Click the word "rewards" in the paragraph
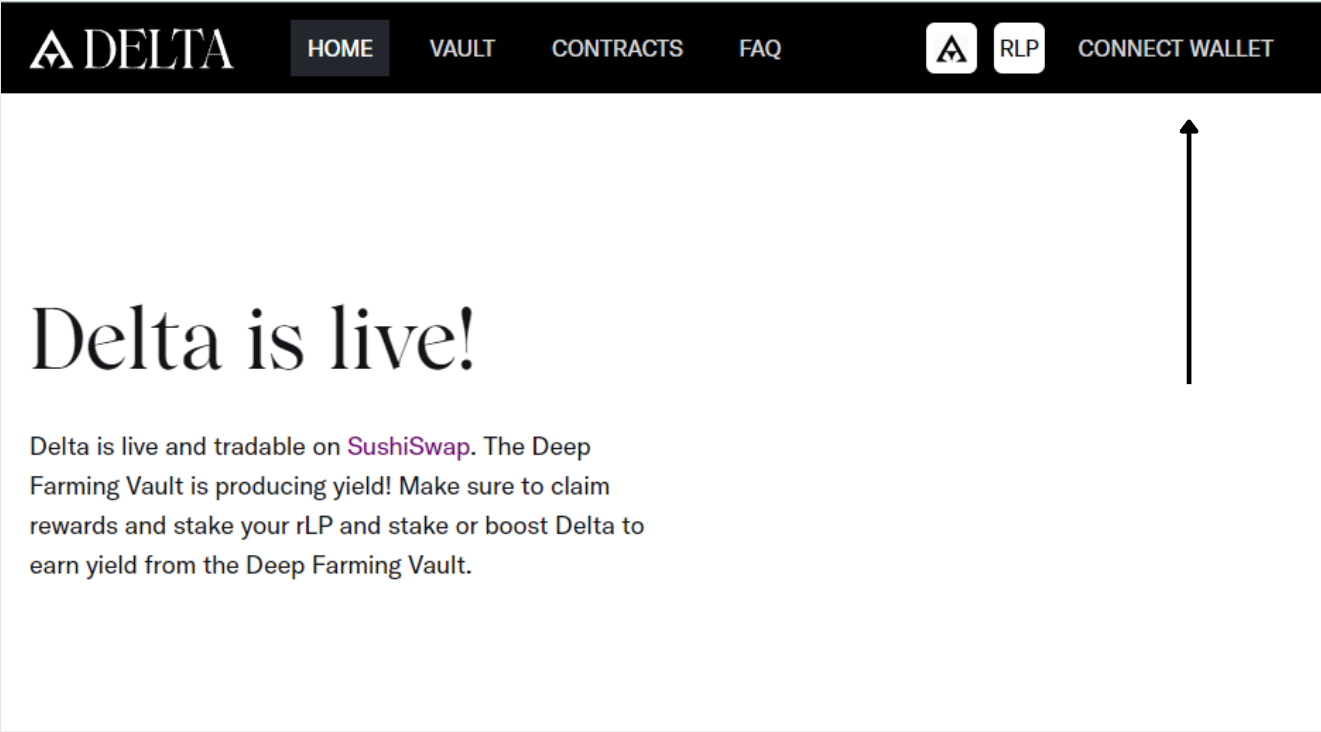This screenshot has height=732, width=1321. click(x=72, y=525)
